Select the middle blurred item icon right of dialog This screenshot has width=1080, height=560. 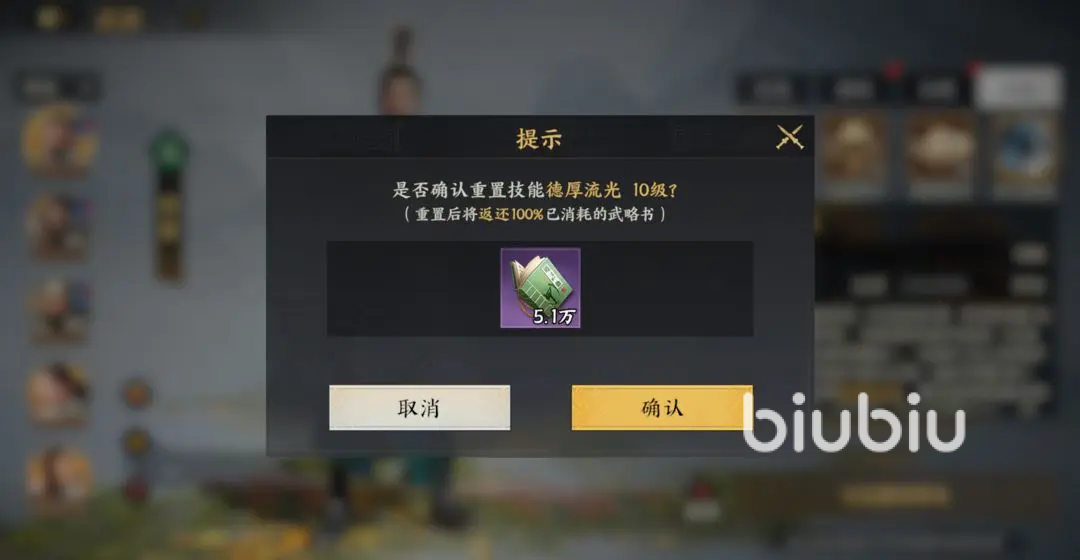[939, 156]
